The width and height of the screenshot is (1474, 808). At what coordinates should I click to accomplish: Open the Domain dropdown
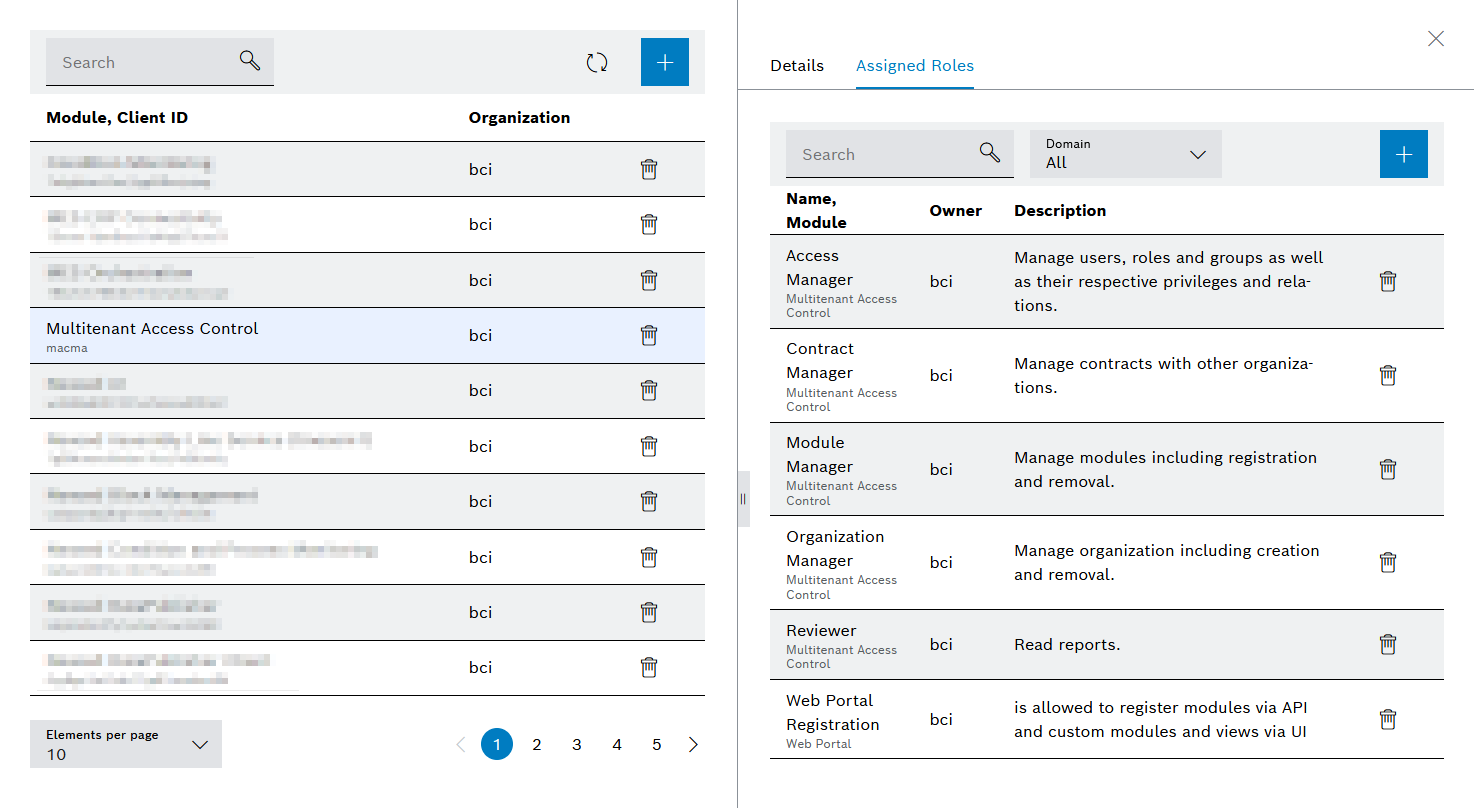tap(1126, 154)
